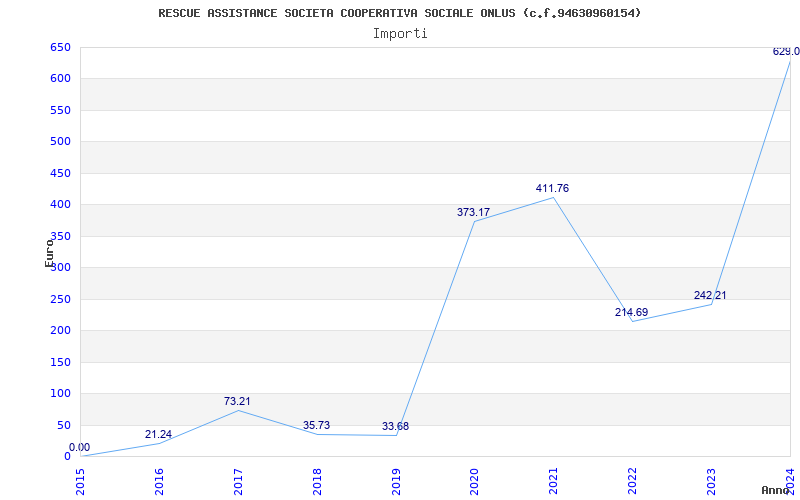Select the 21.24 data point label
The image size is (800, 500).
point(158,434)
